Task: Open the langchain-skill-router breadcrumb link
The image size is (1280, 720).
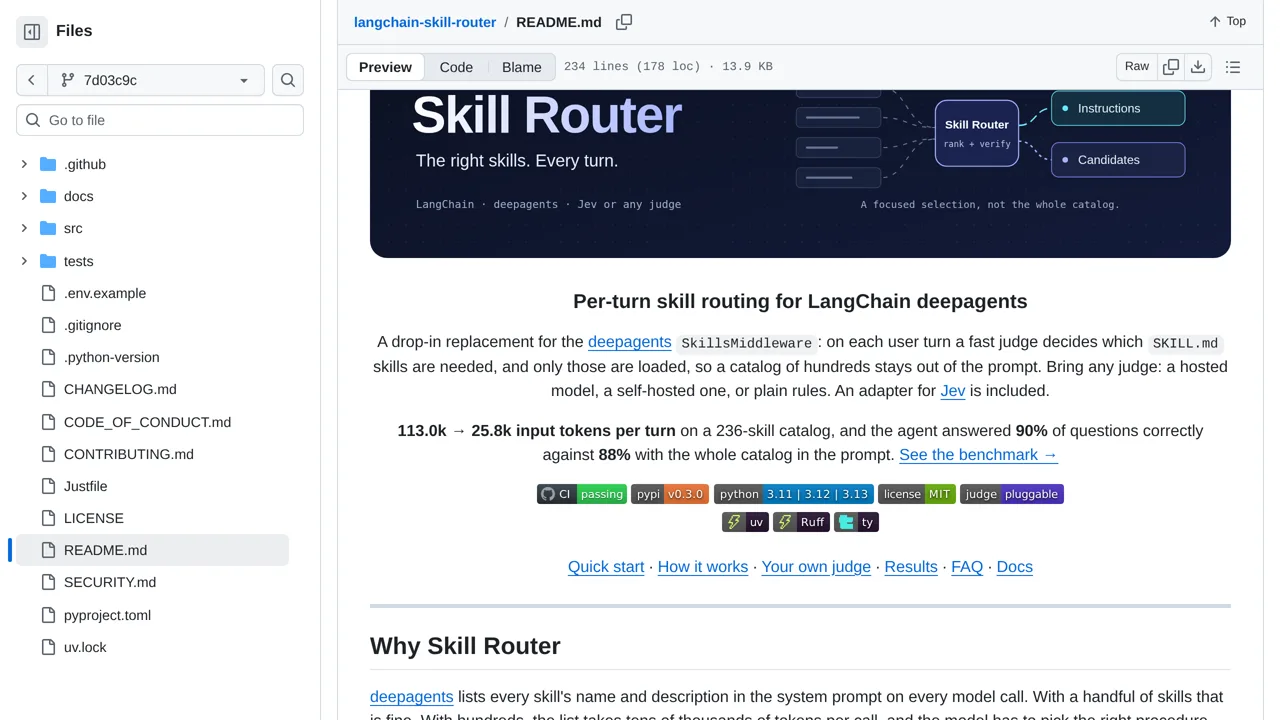Action: 425,22
